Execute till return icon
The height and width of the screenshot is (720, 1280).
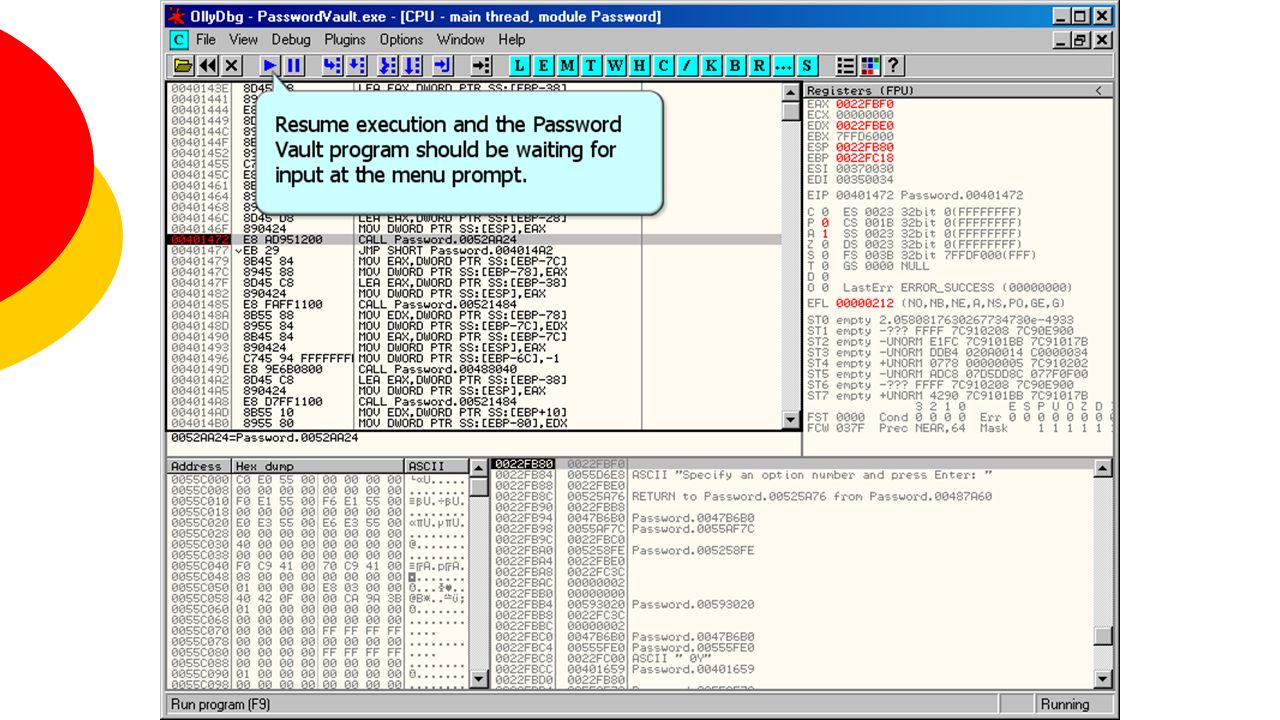click(x=443, y=66)
